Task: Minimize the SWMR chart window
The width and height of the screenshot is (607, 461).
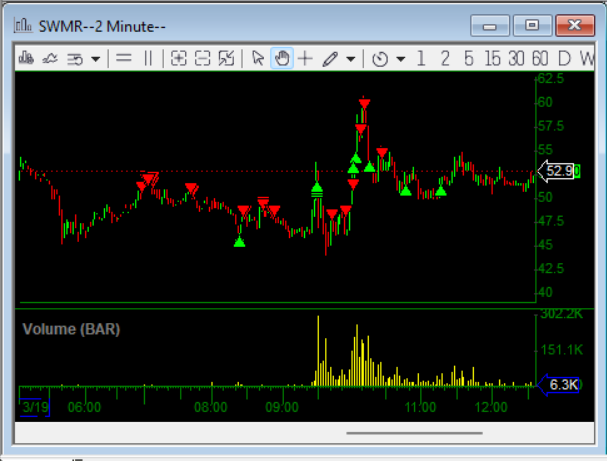Action: (x=490, y=26)
